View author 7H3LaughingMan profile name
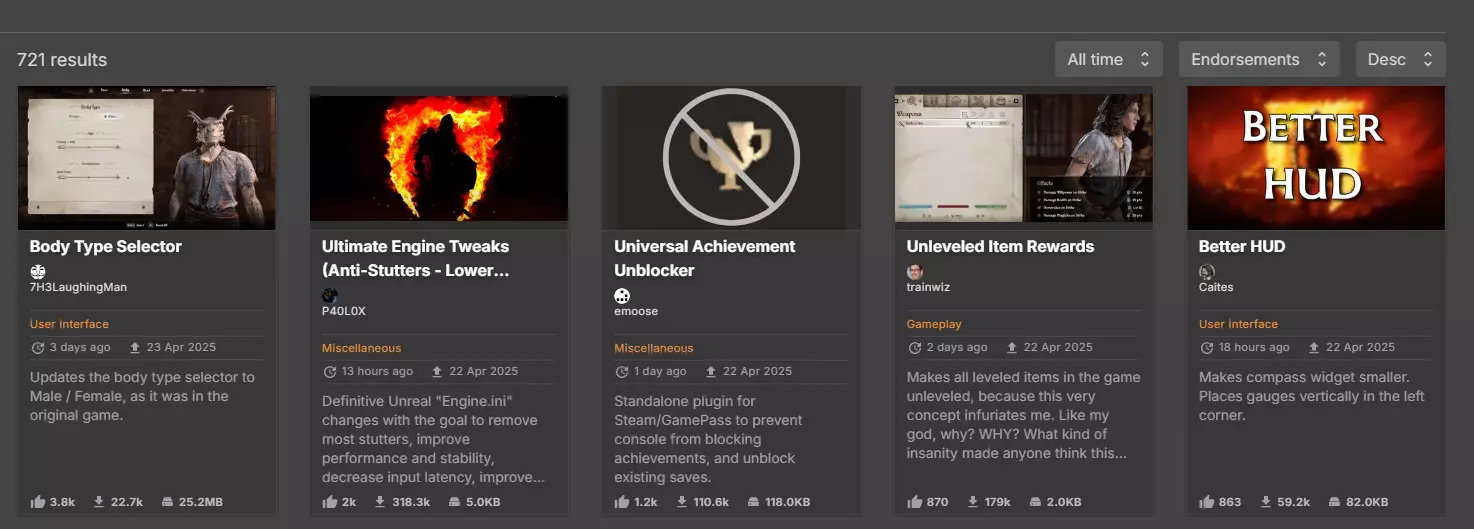Screen dimensions: 1474x529 click(78, 287)
